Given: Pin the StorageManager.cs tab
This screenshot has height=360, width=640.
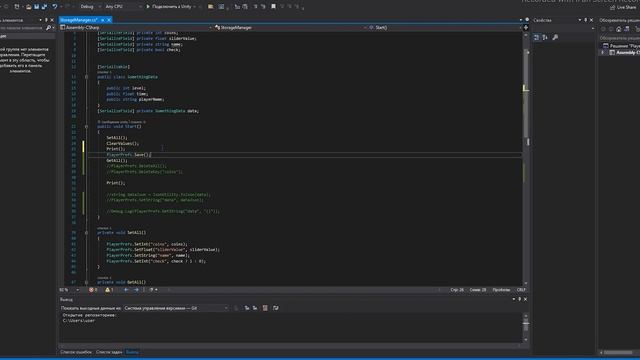Looking at the screenshot, I should (x=103, y=20).
